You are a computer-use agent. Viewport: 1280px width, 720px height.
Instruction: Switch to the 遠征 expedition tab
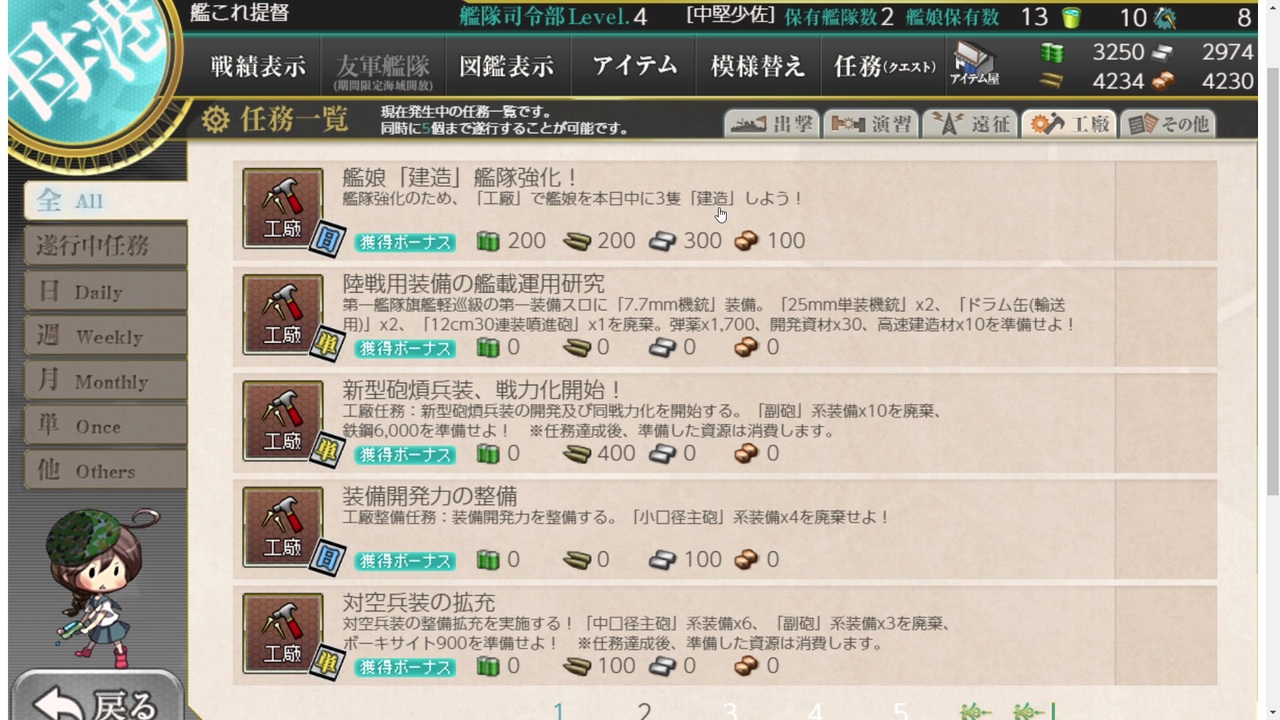click(969, 124)
